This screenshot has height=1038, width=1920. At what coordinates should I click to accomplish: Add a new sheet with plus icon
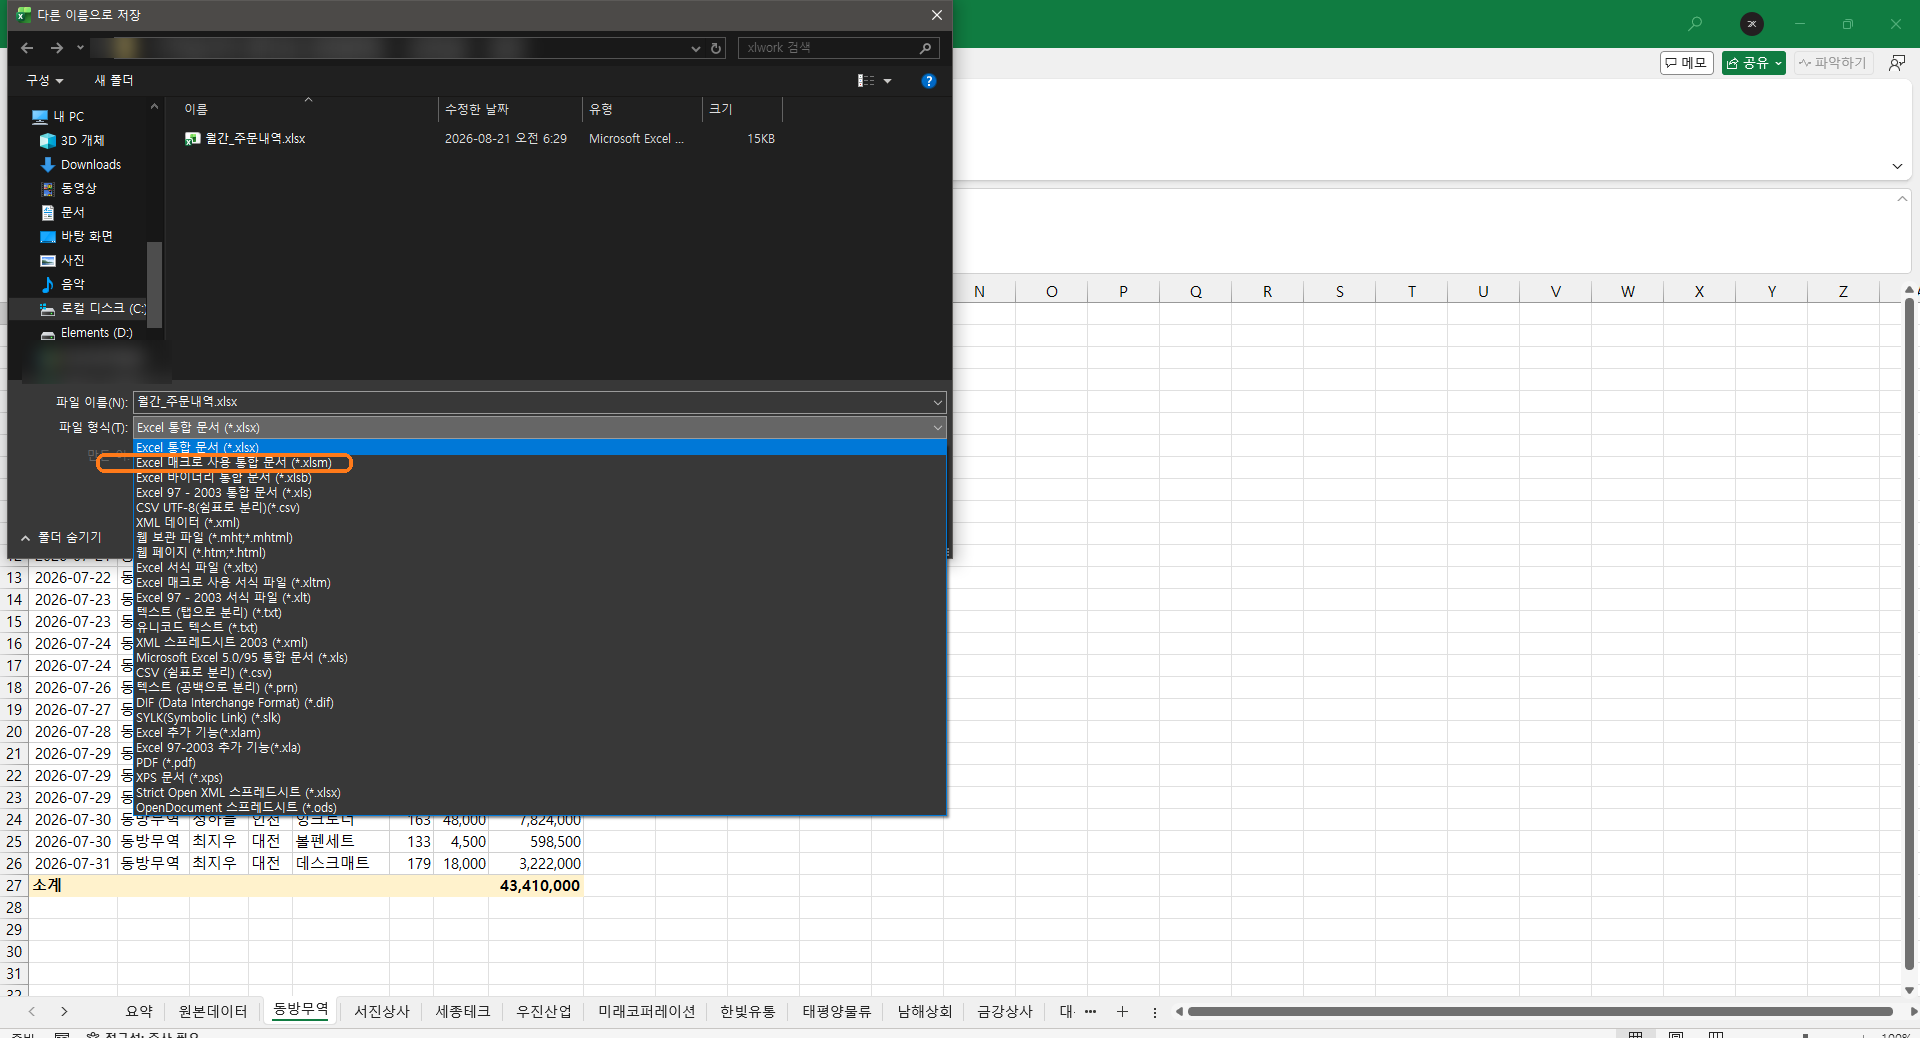click(1122, 1012)
